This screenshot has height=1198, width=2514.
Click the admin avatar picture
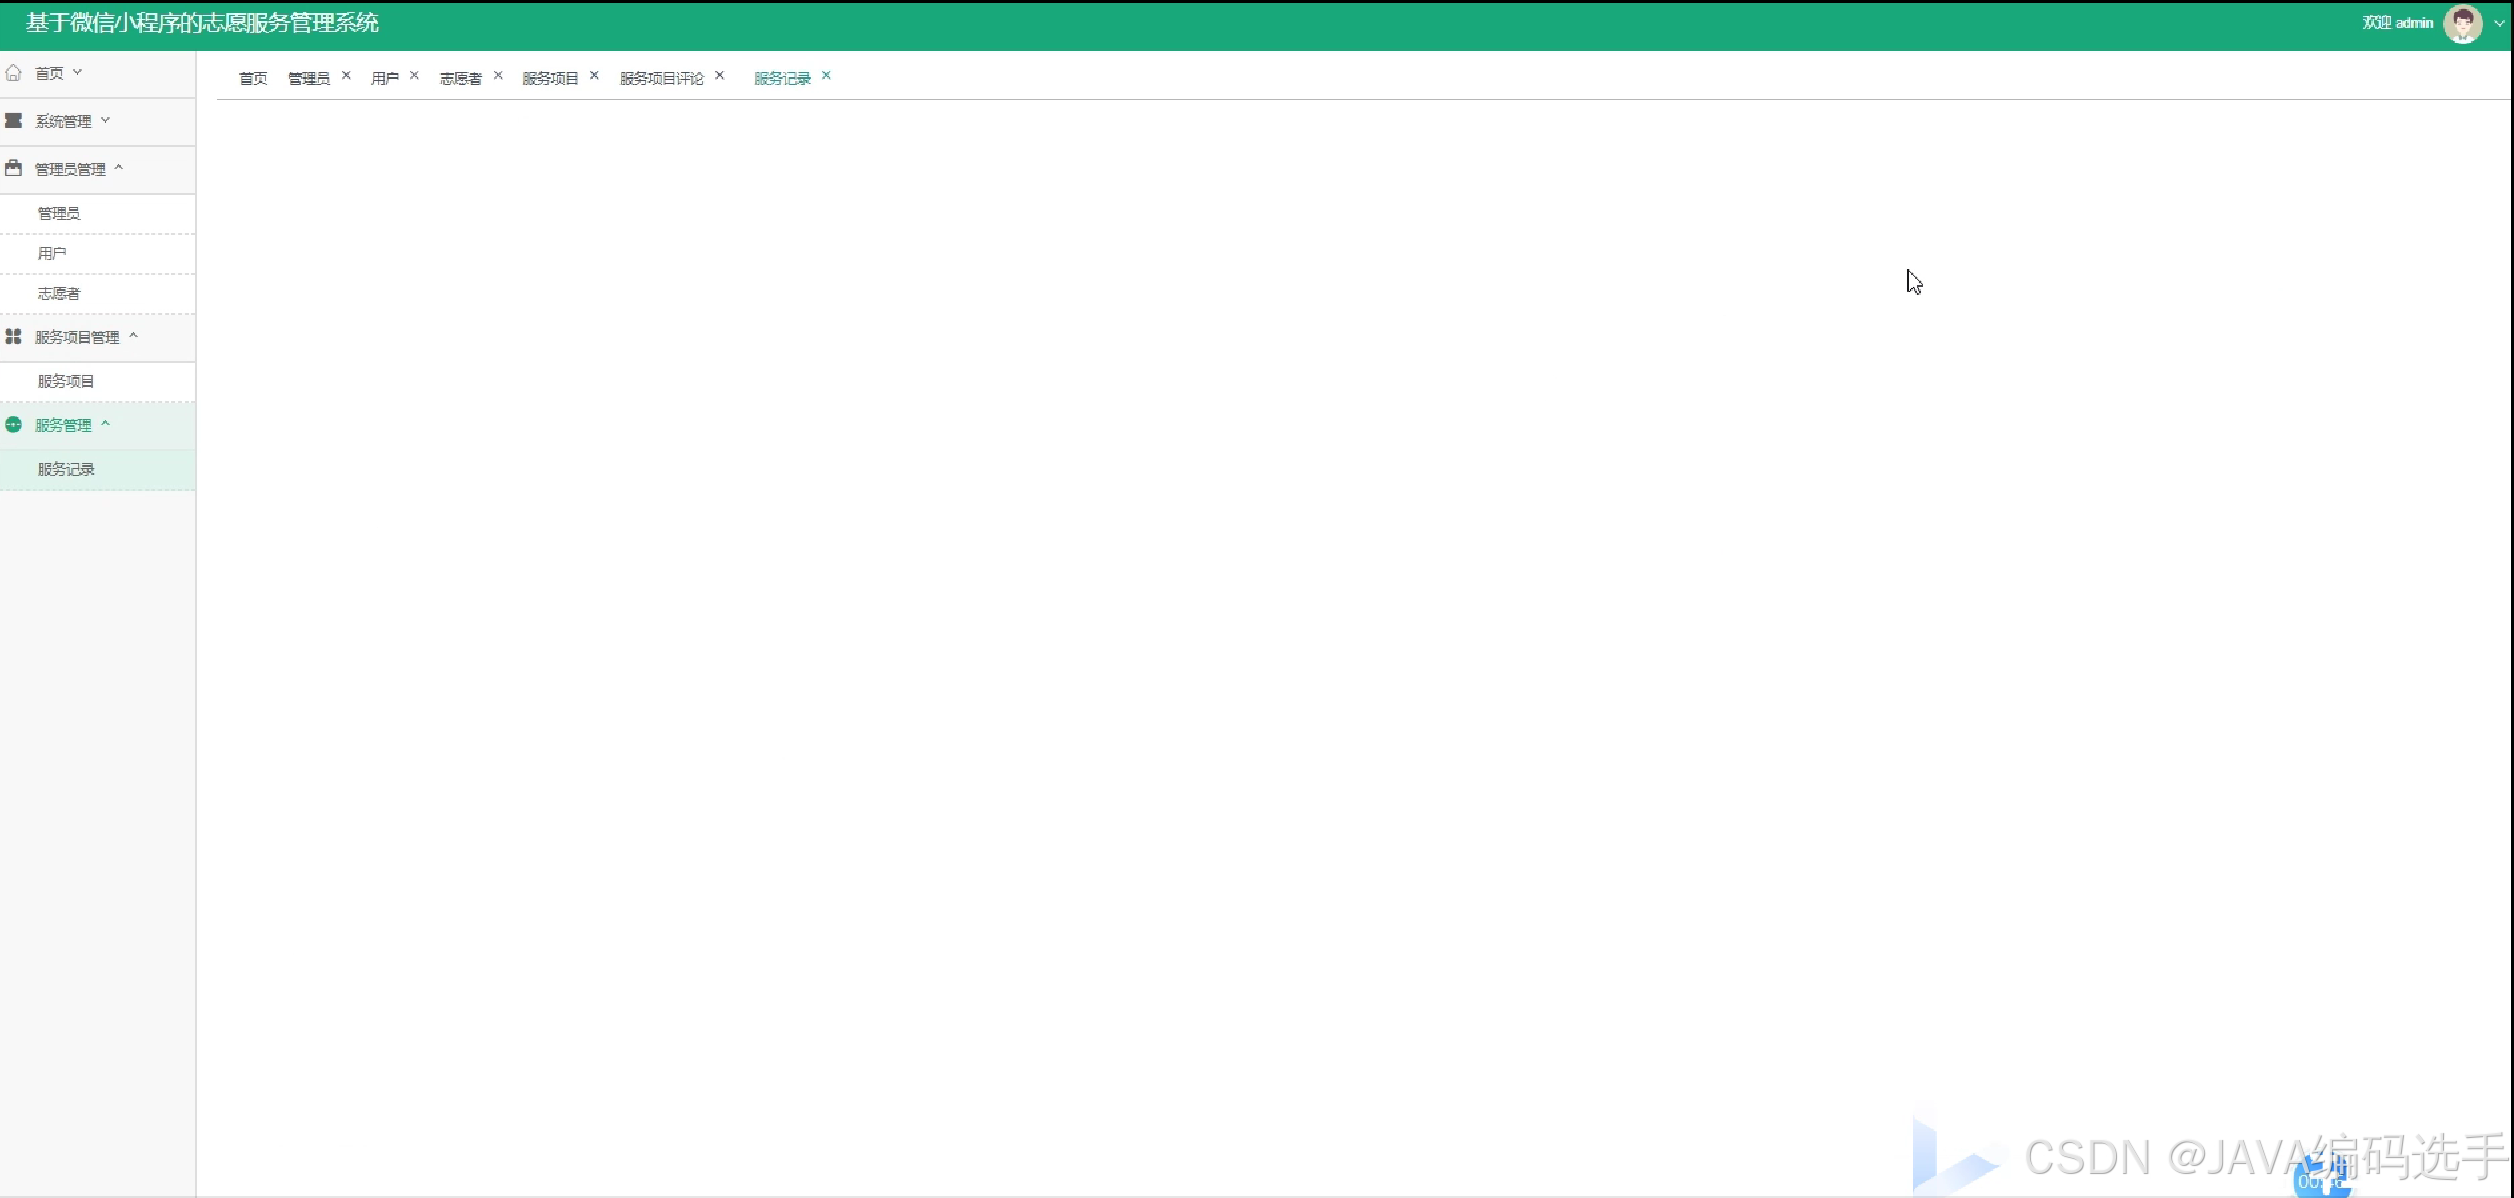[2462, 23]
